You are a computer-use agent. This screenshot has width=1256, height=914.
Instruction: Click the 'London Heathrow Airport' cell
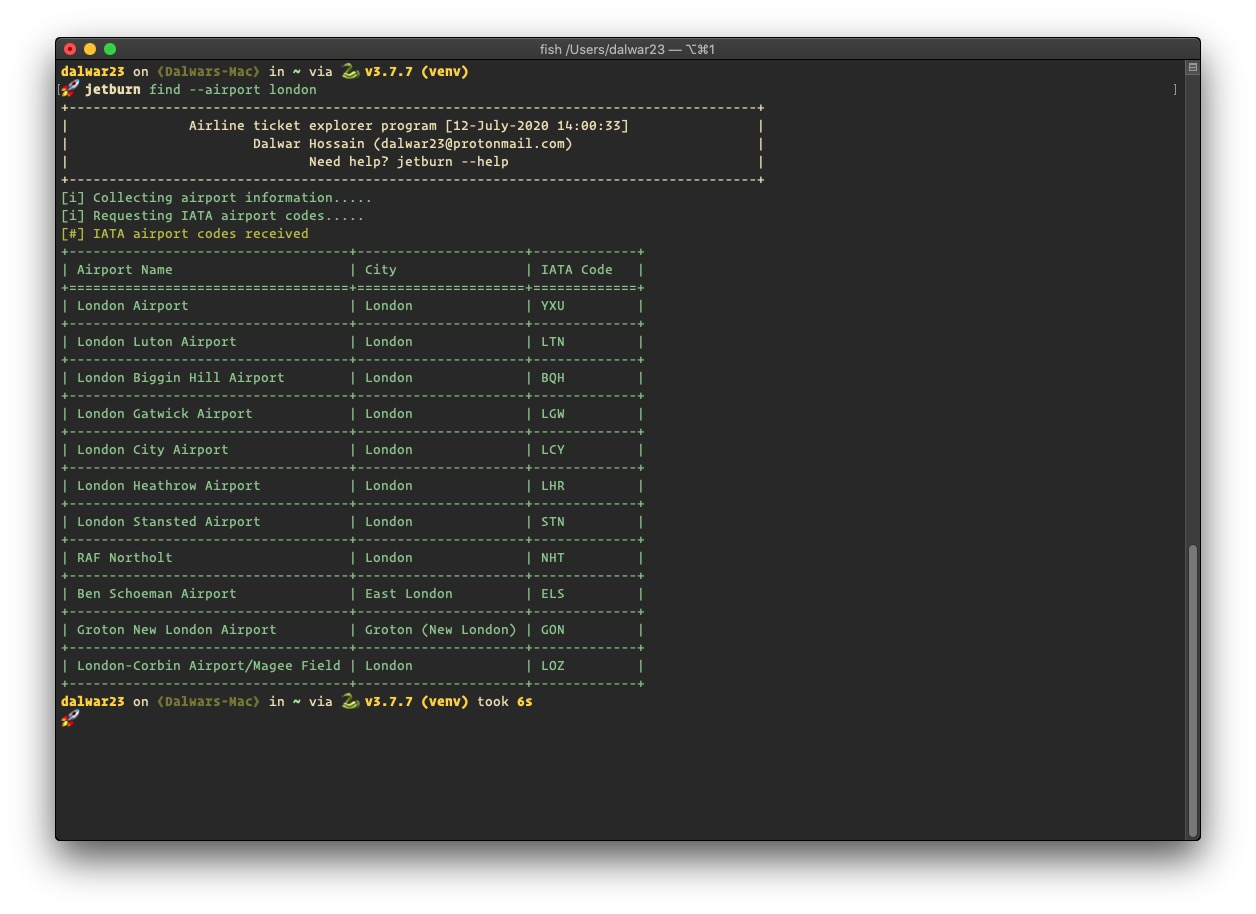(x=169, y=485)
